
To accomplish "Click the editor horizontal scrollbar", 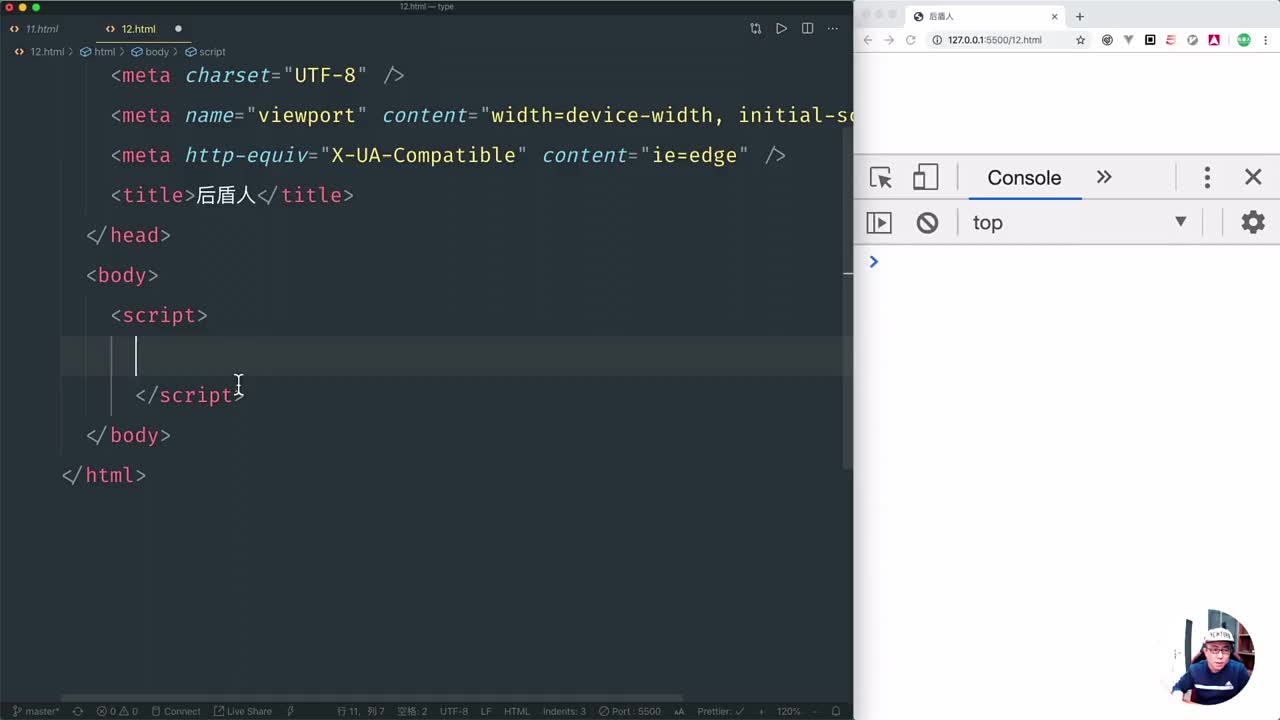I will (x=372, y=698).
